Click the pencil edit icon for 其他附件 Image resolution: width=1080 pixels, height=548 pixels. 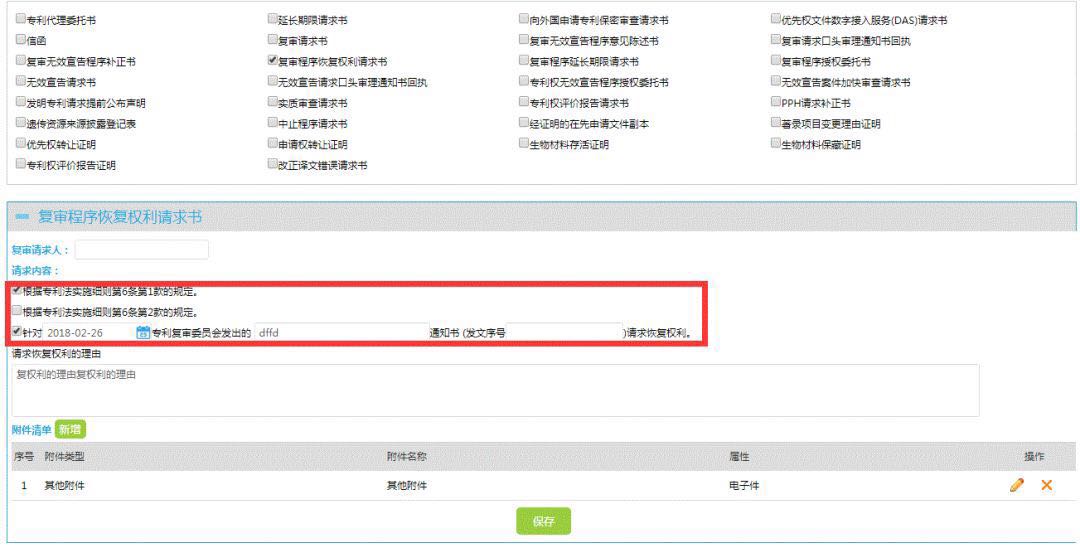[1017, 485]
